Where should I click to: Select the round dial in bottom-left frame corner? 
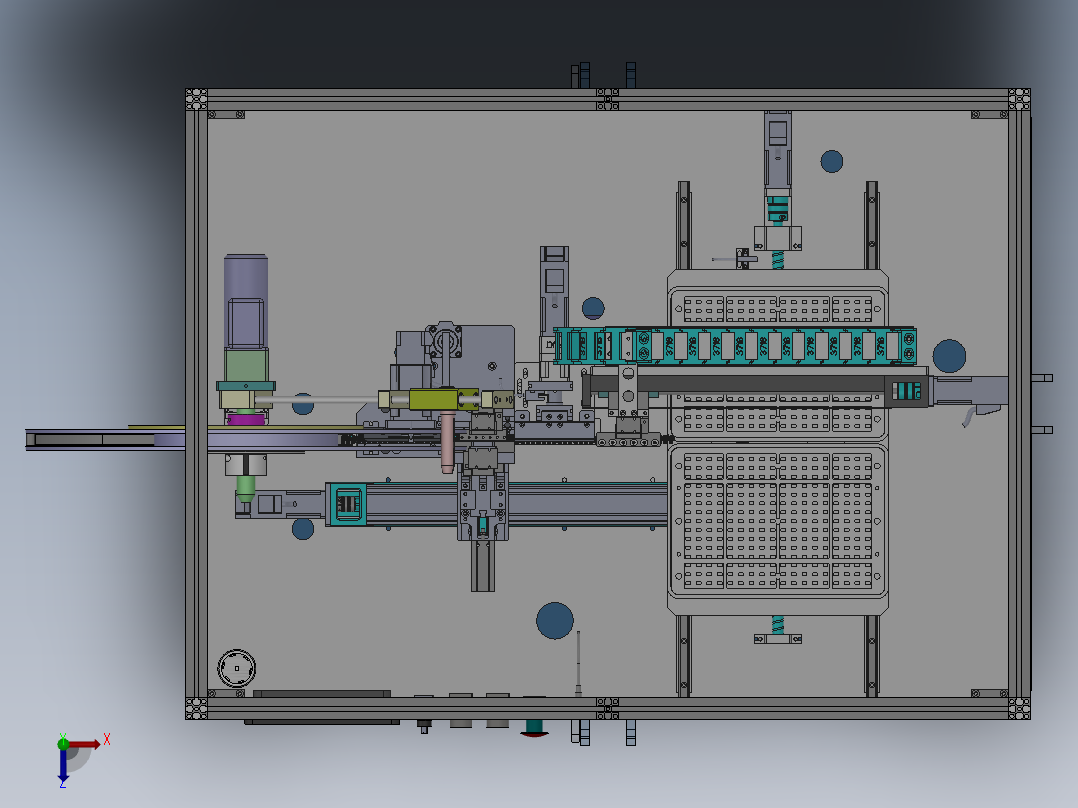pyautogui.click(x=236, y=668)
